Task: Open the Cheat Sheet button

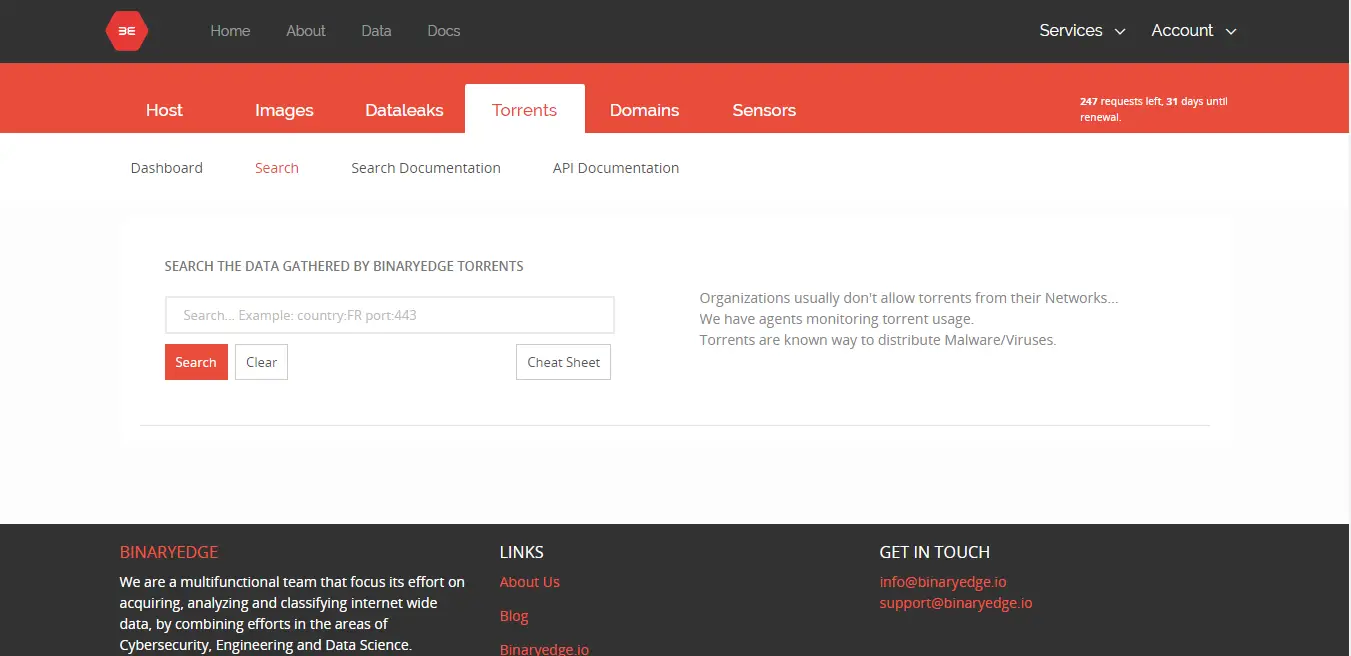Action: click(563, 362)
